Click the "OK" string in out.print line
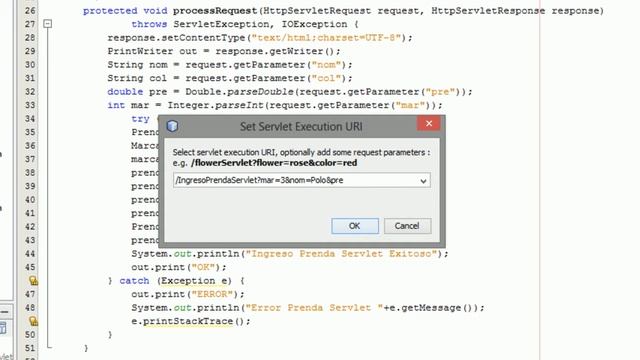The image size is (640, 360). point(203,267)
